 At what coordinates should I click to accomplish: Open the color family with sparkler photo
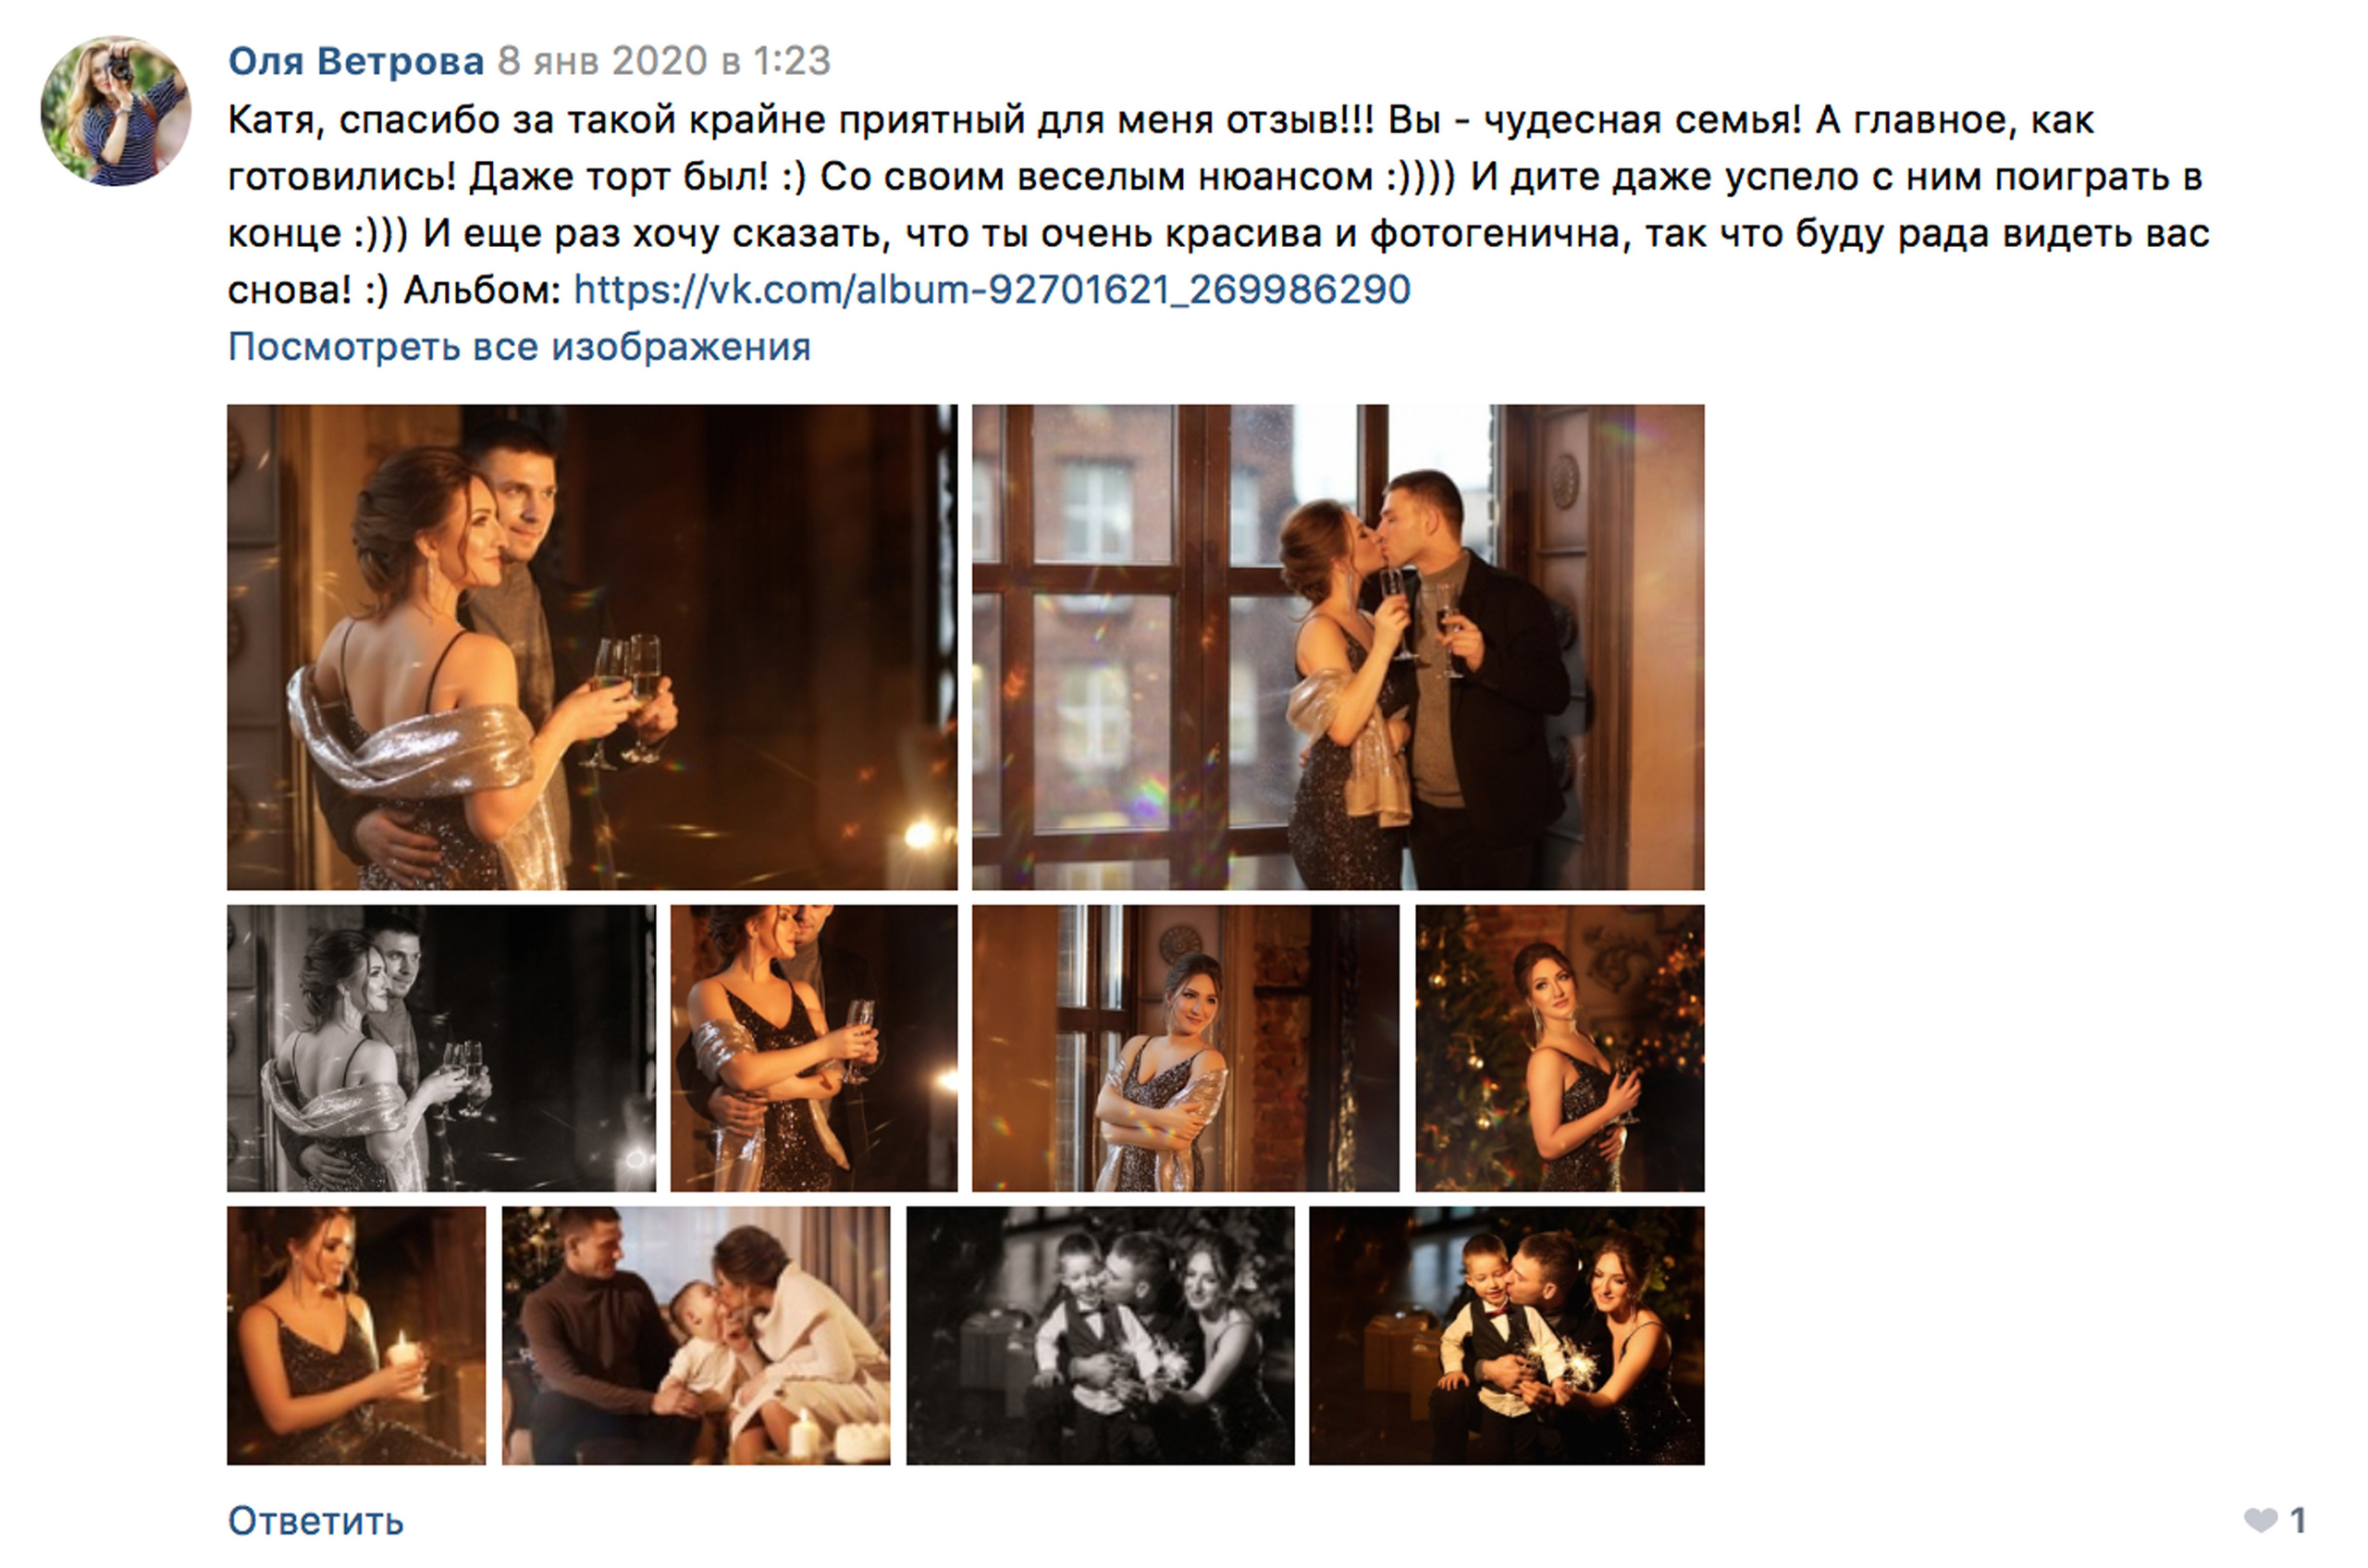click(1507, 1335)
